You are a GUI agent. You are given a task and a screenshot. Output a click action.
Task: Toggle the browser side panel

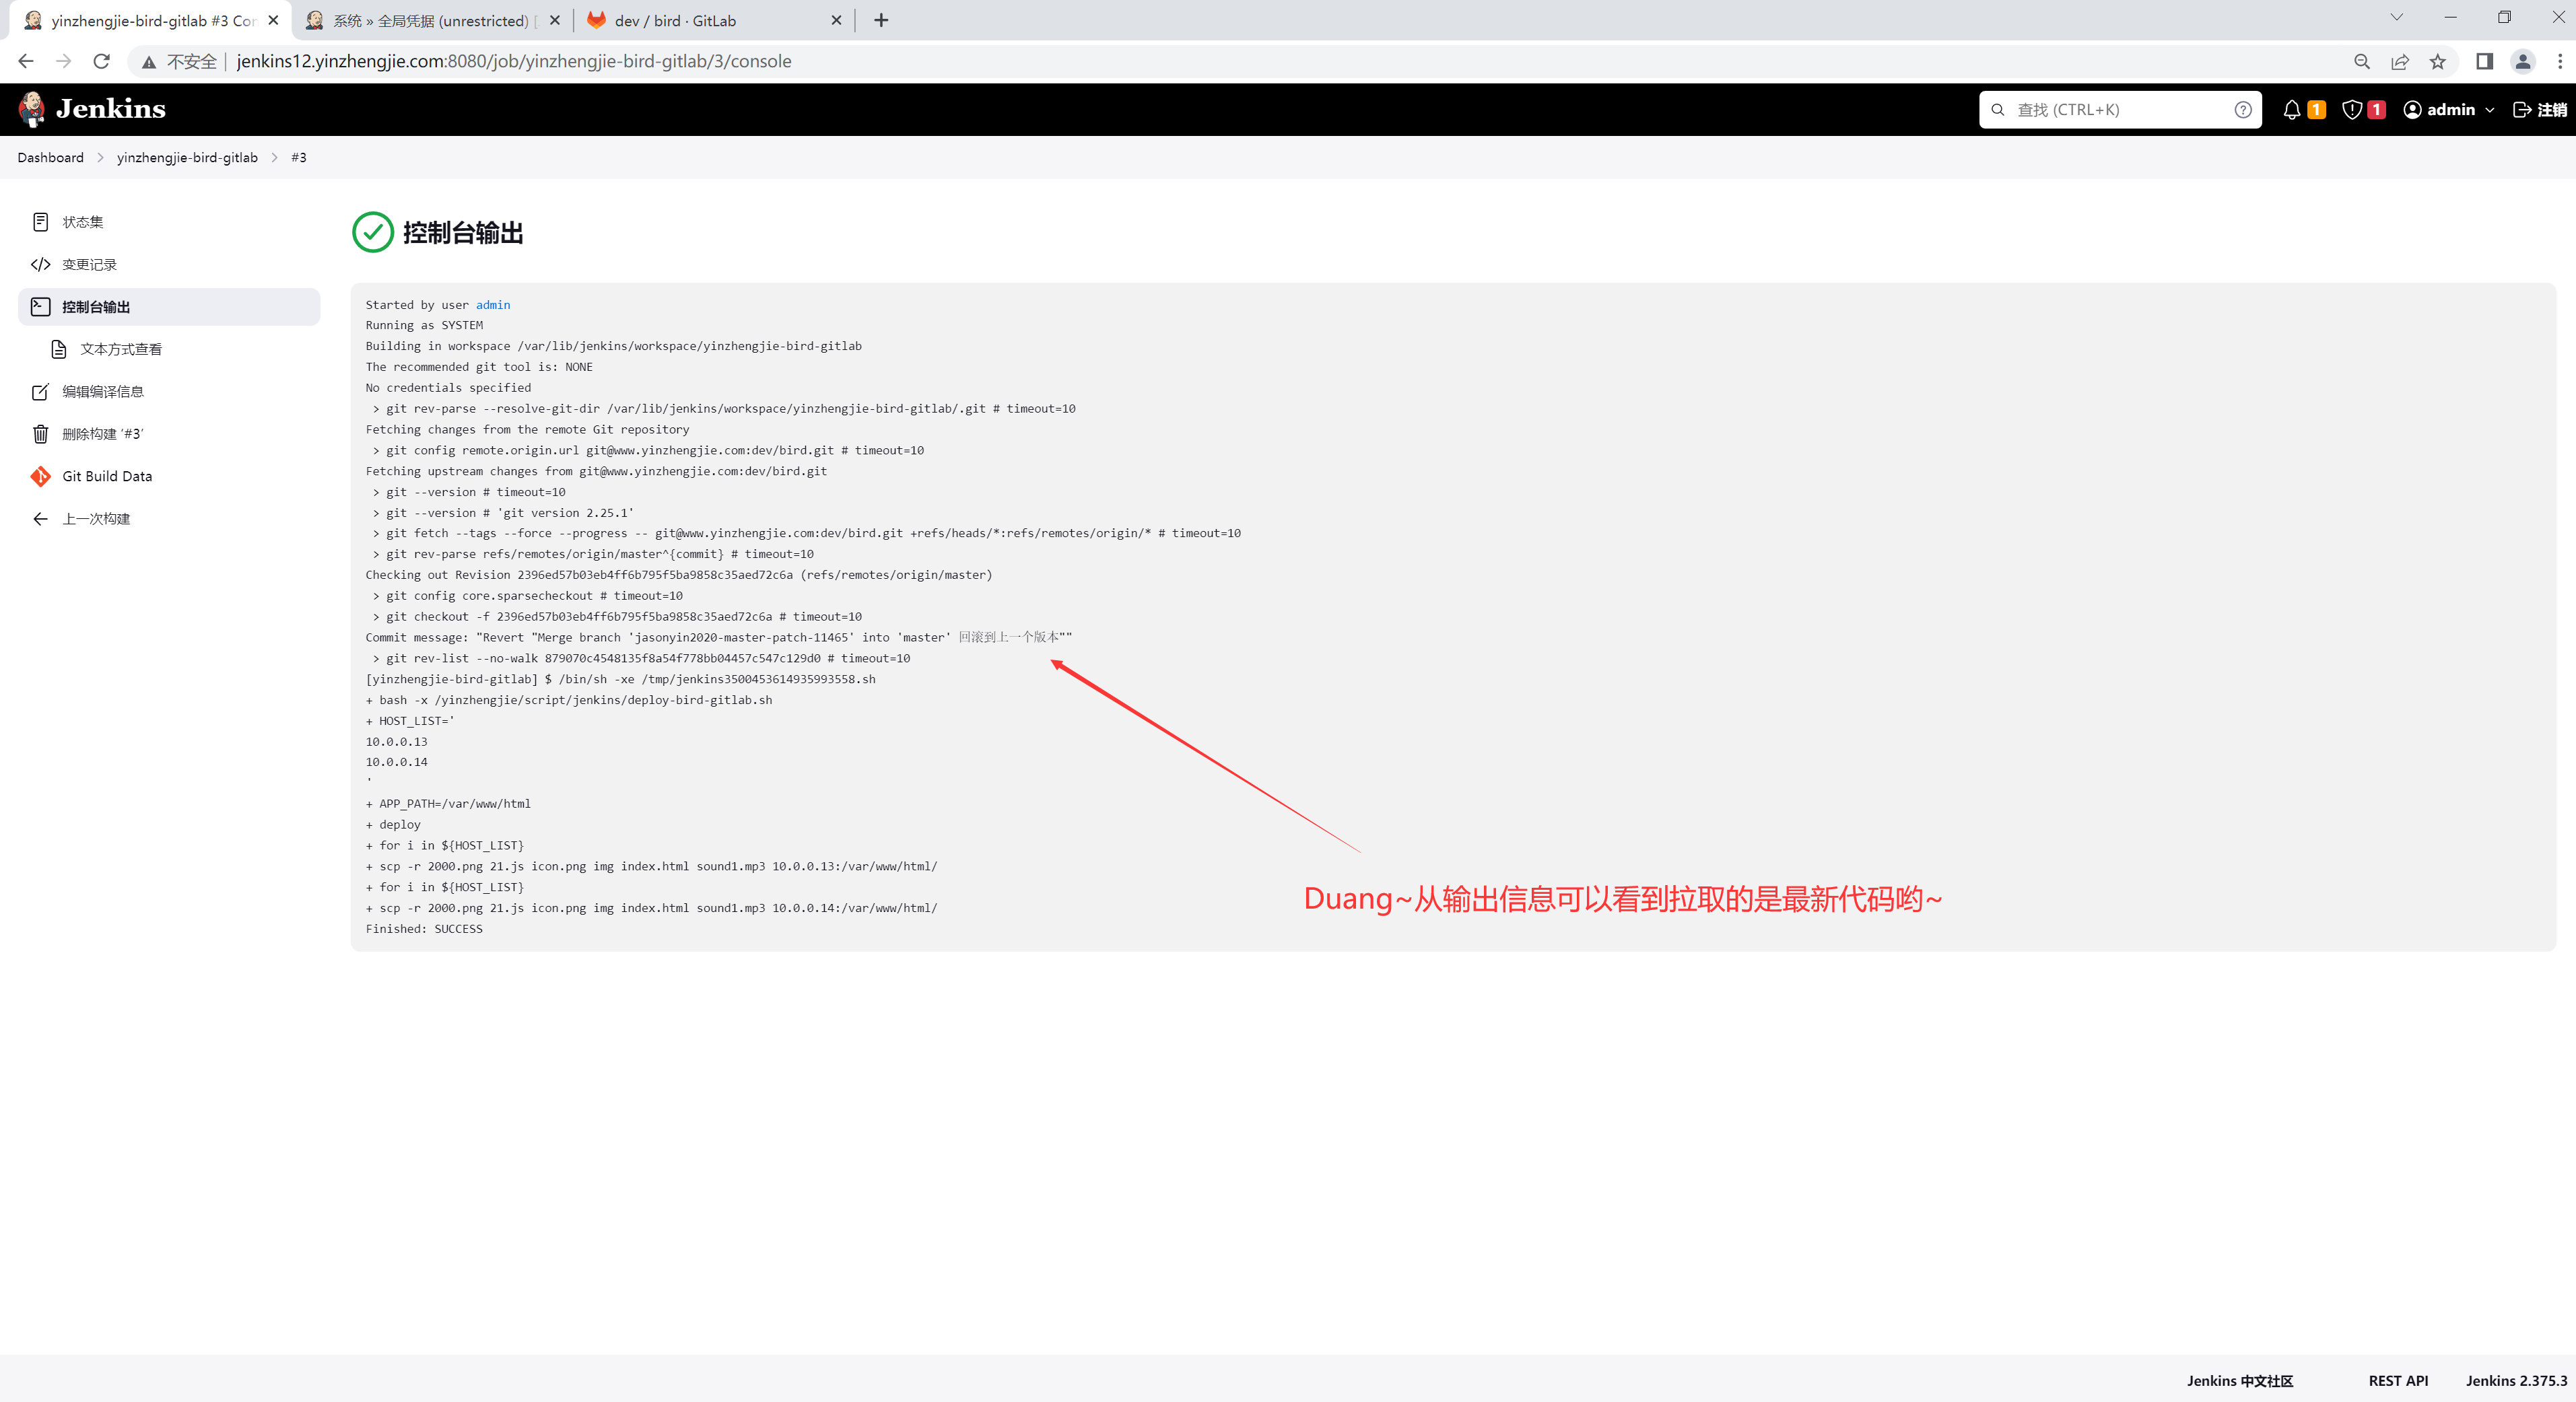click(x=2484, y=61)
